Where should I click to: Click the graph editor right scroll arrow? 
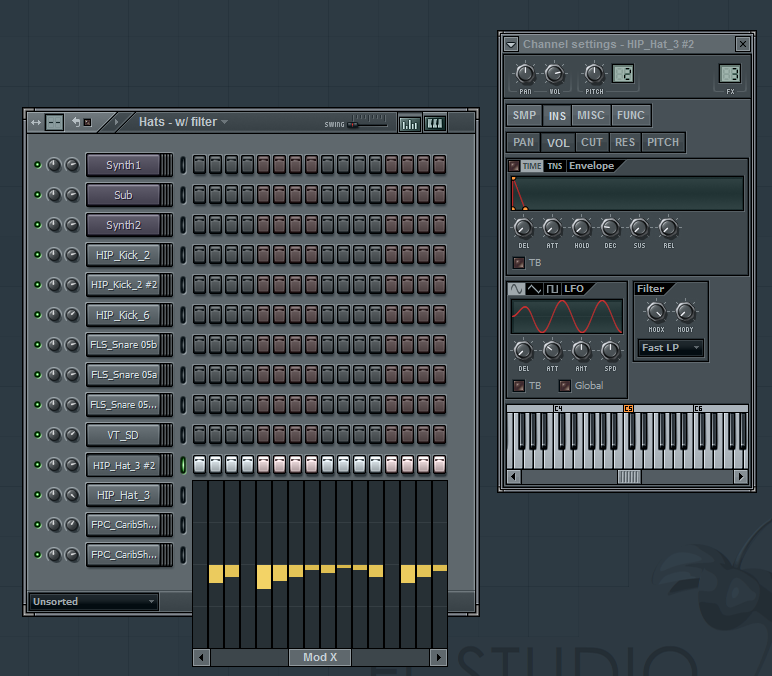click(439, 657)
